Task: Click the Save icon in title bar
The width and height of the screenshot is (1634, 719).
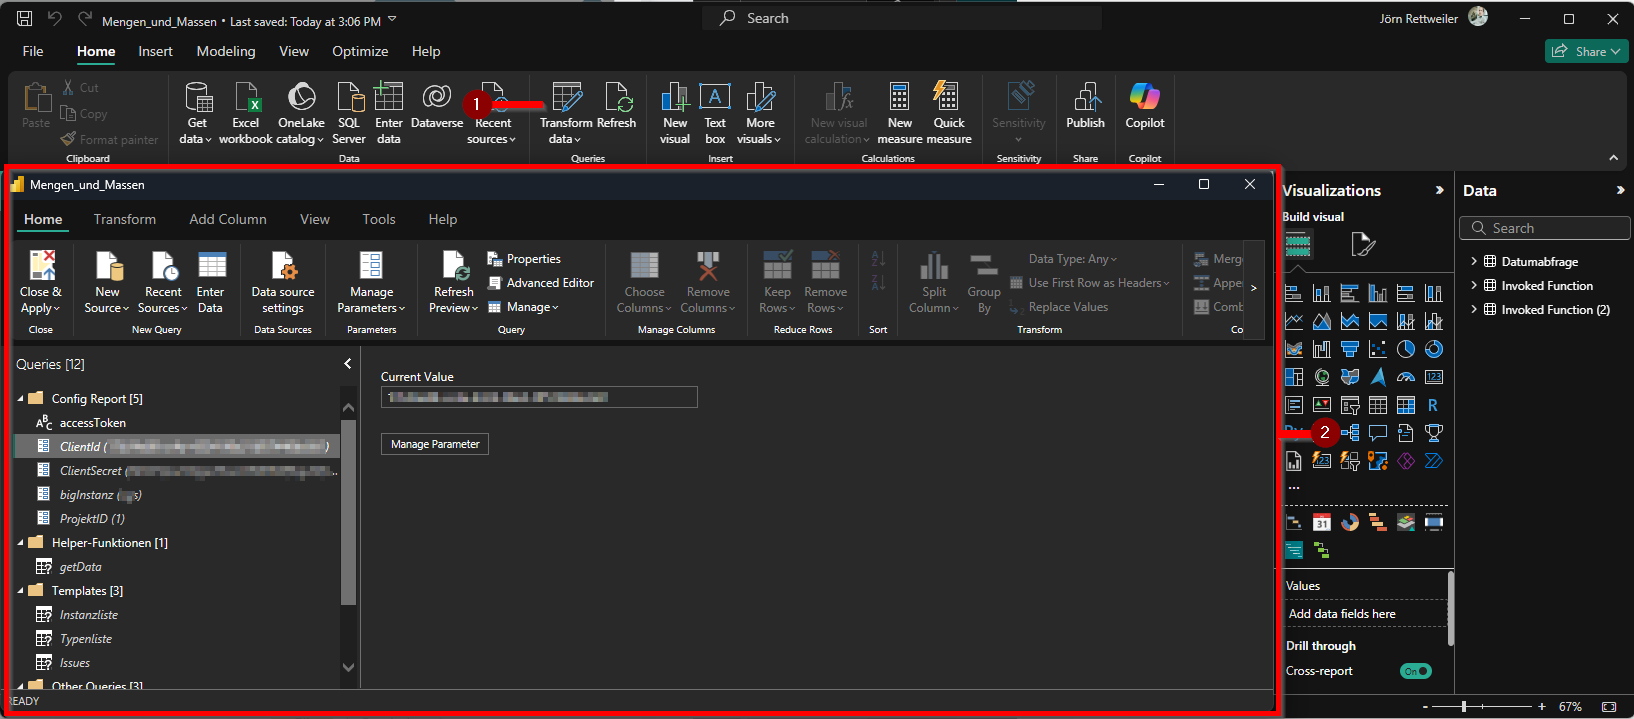Action: (x=24, y=18)
